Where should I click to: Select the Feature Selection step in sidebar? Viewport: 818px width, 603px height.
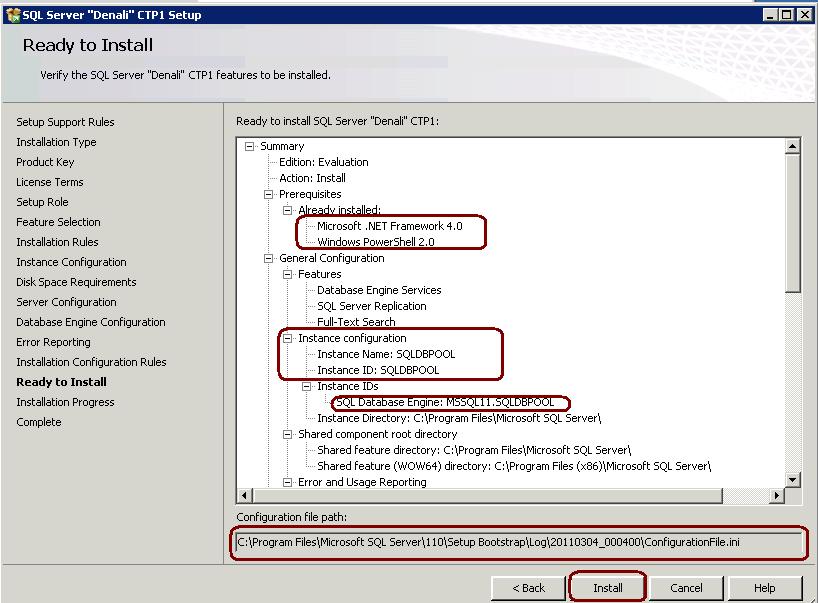[58, 222]
